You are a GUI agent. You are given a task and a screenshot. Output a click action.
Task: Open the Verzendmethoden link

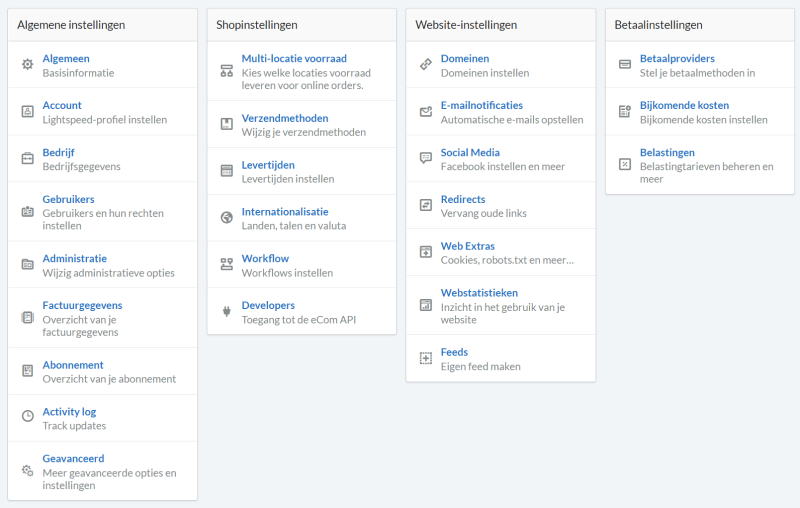285,118
